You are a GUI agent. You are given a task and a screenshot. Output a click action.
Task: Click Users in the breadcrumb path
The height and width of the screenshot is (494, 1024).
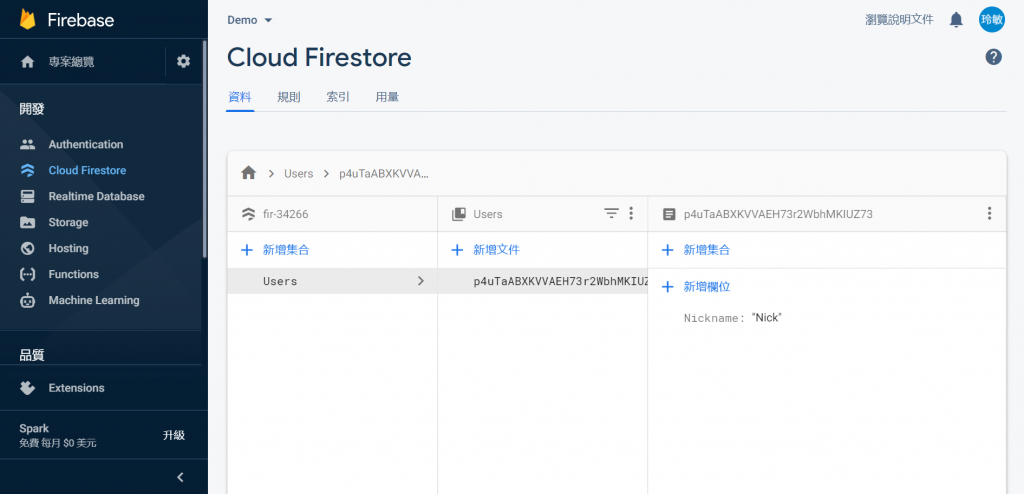coord(298,174)
